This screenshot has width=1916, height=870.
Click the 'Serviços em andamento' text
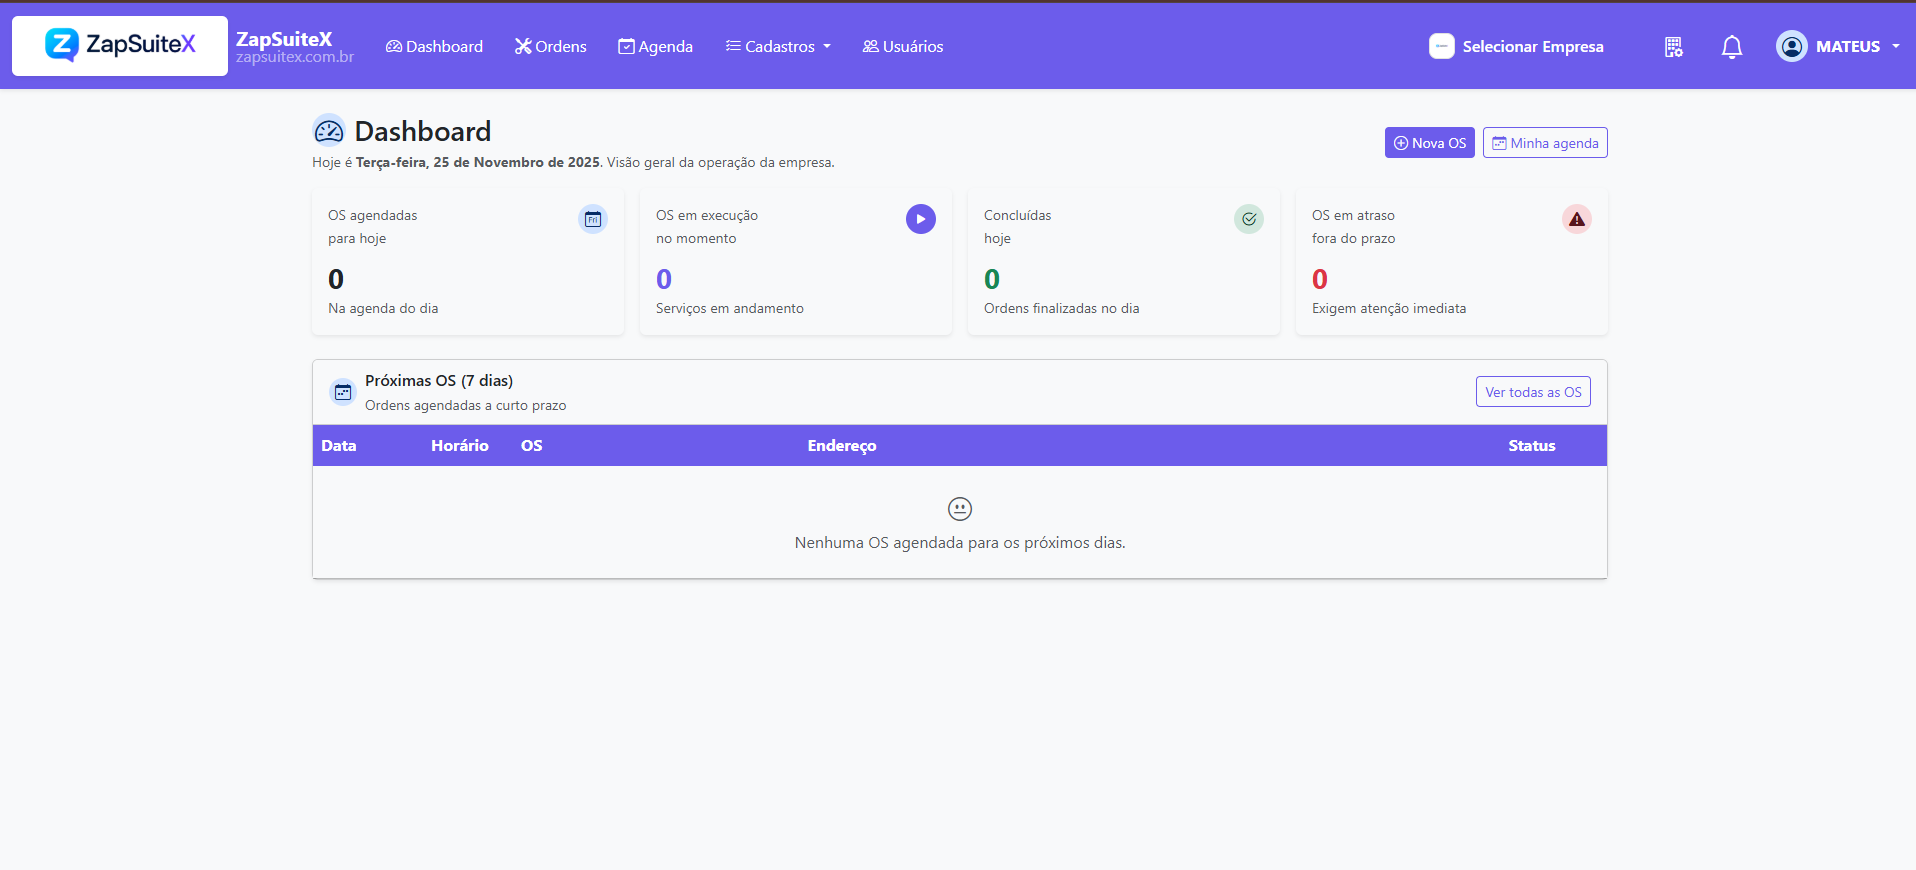click(730, 308)
